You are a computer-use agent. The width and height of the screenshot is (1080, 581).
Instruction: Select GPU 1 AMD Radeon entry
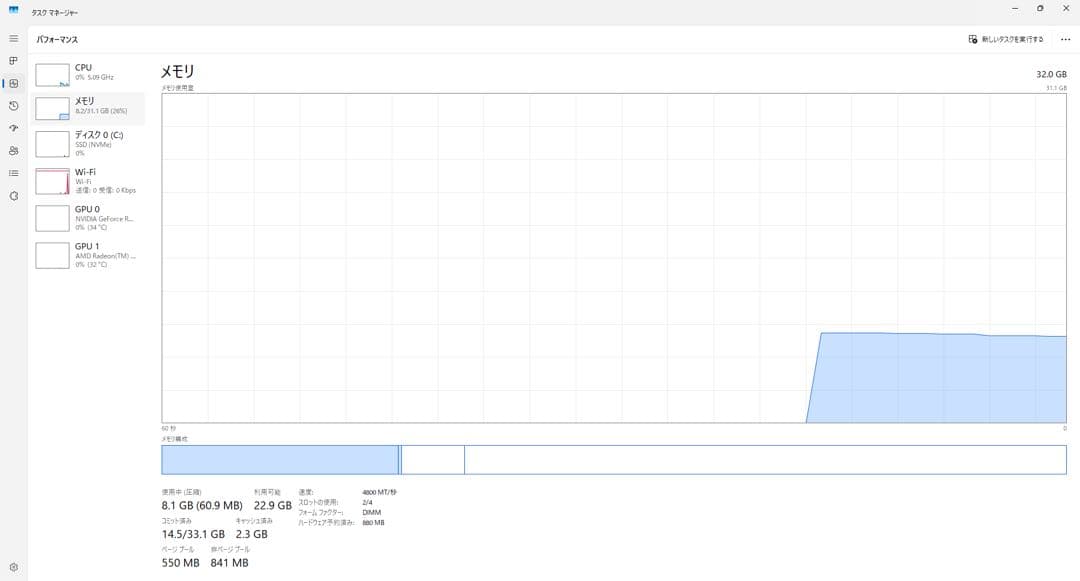coord(88,254)
